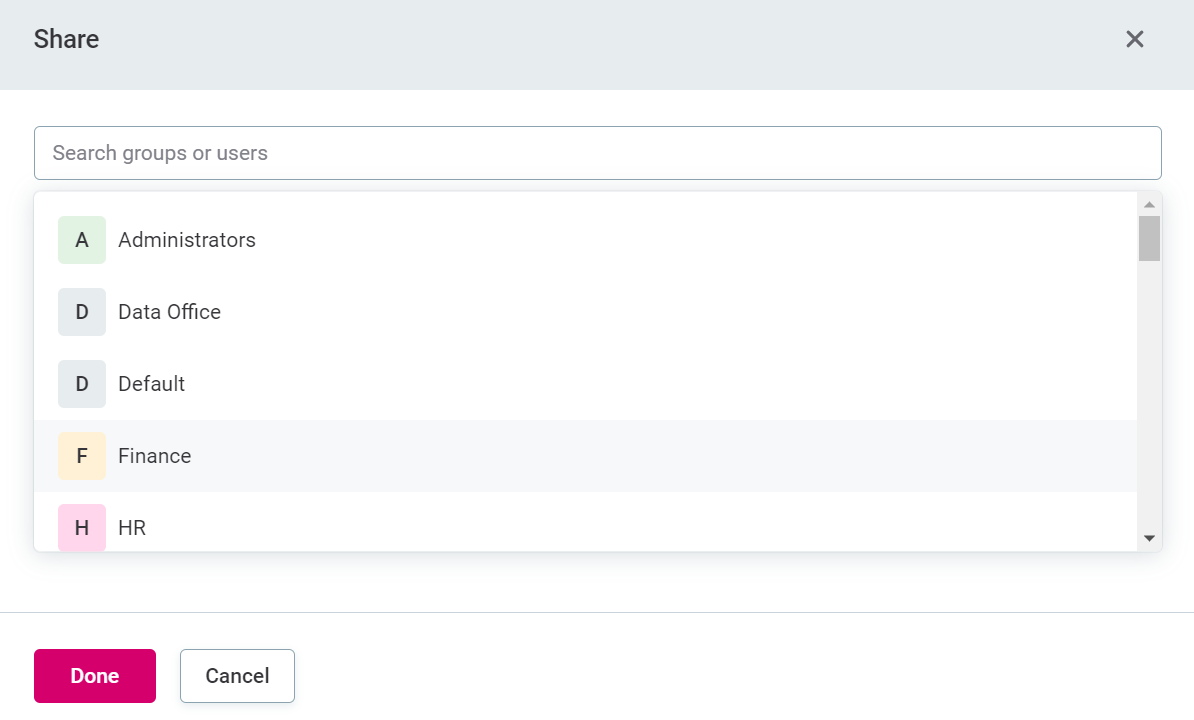This screenshot has width=1194, height=720.
Task: Click the group list scrollbar thumb
Action: pyautogui.click(x=1149, y=238)
